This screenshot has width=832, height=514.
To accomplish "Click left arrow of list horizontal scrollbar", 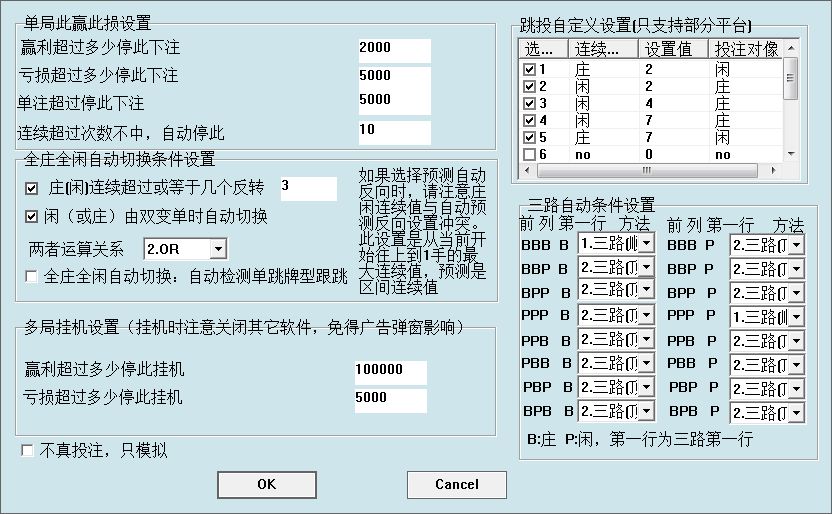I will coord(527,170).
